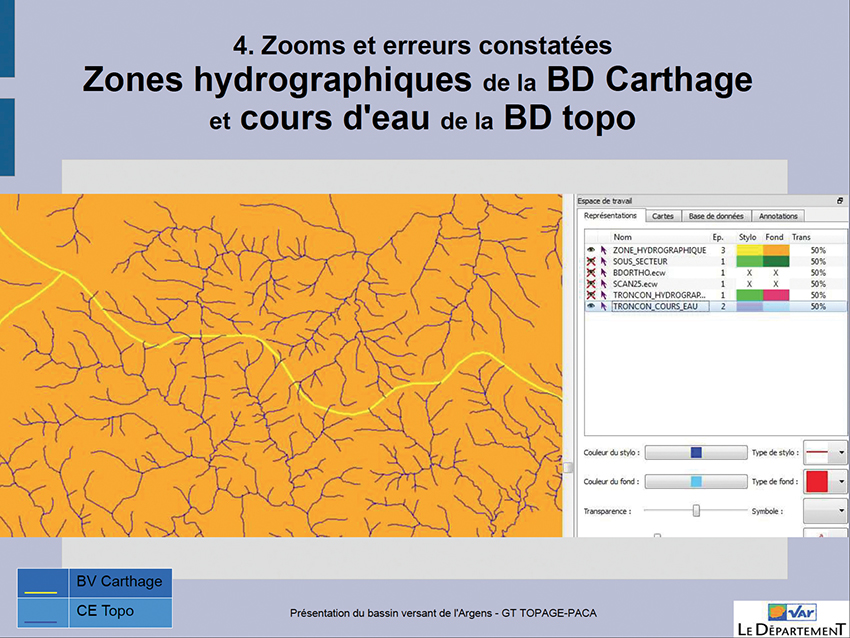Click the Ep. column header

[x=718, y=237]
